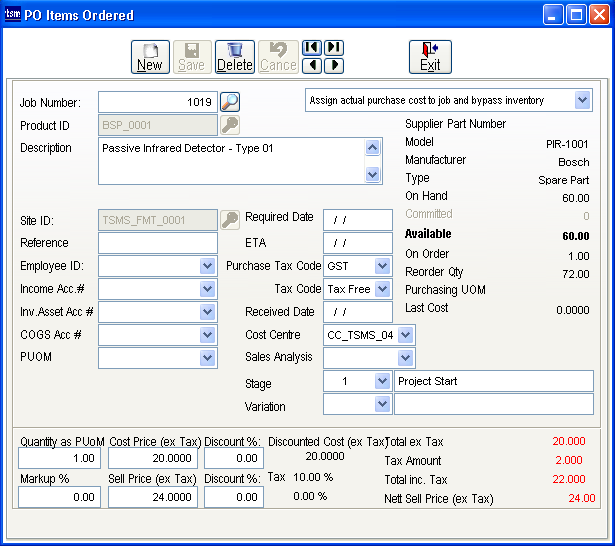
Task: Open the COGS Acc # dropdown
Action: [x=208, y=335]
